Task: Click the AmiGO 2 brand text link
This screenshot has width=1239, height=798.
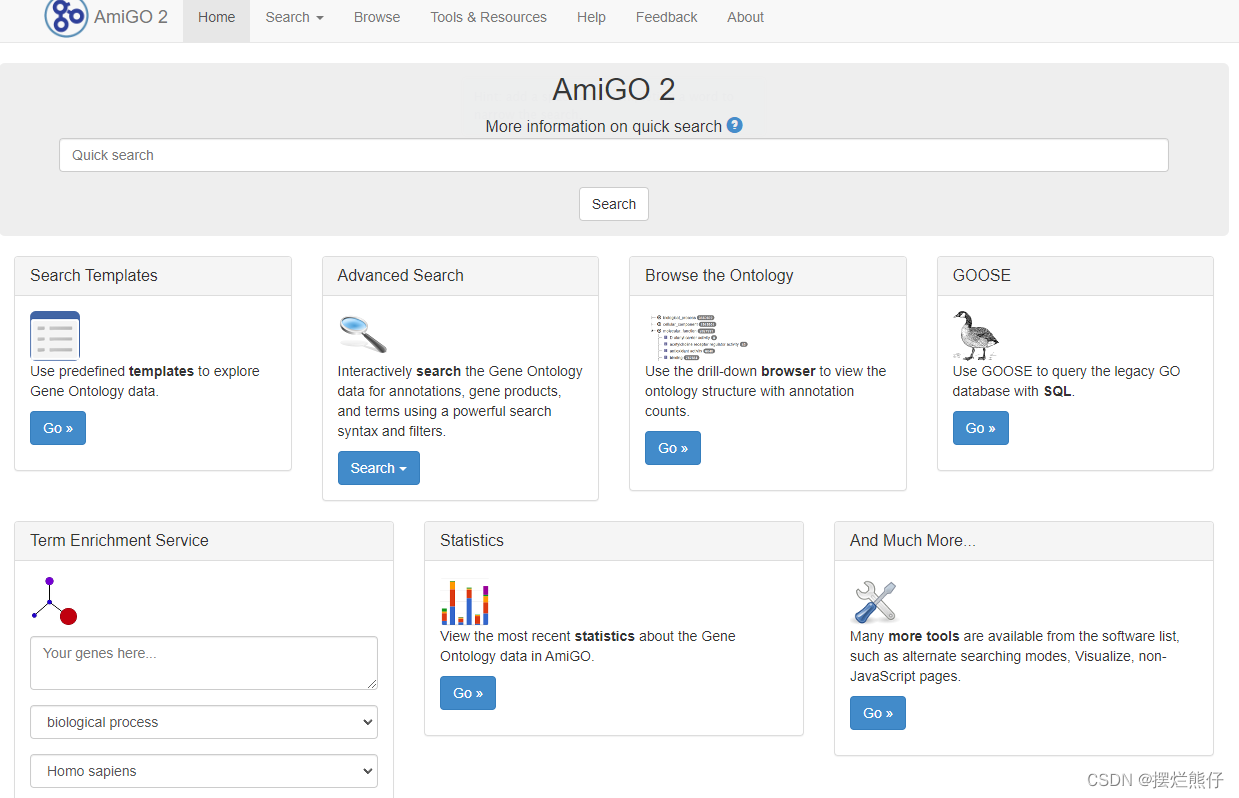Action: (131, 17)
